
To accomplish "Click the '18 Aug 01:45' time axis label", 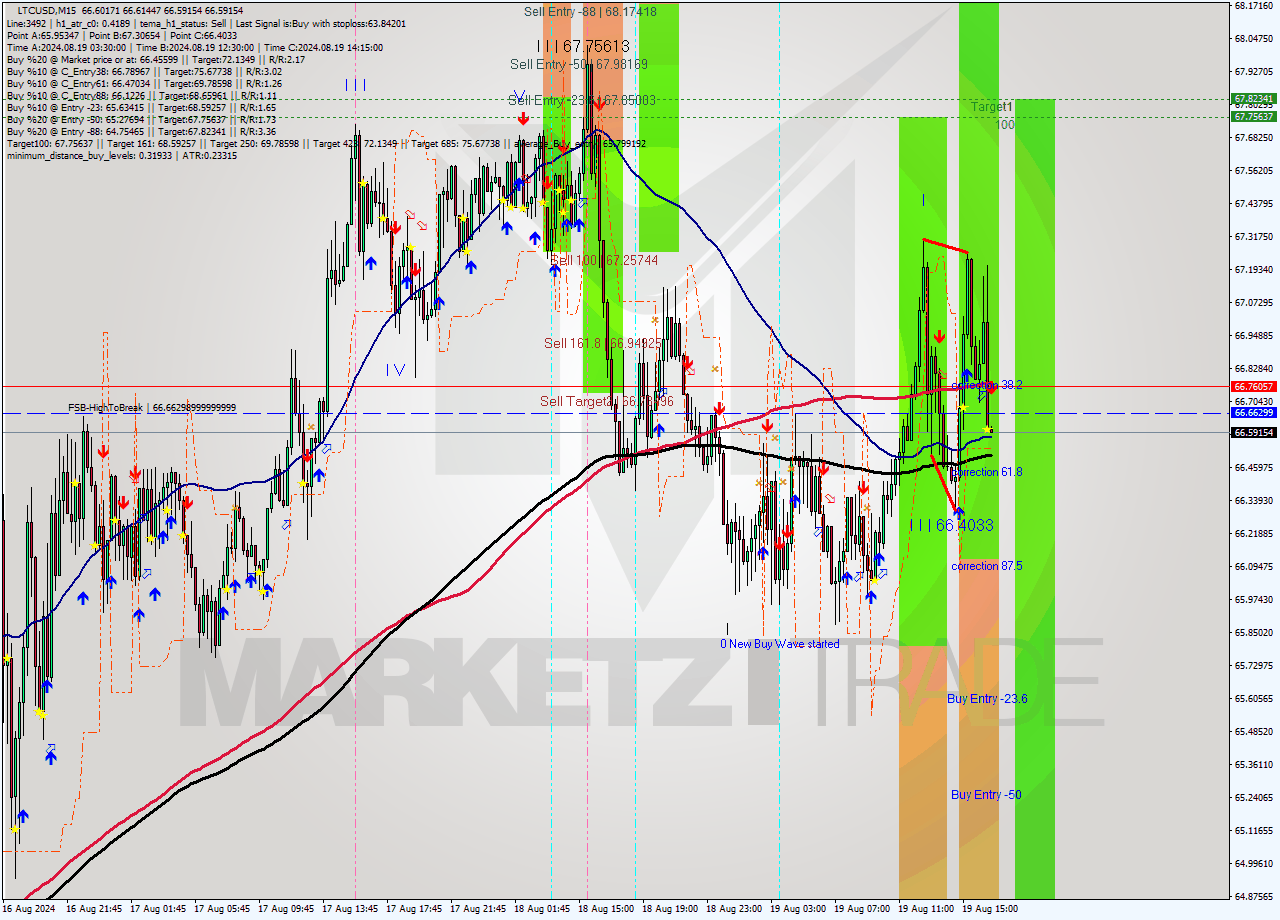I will [542, 909].
